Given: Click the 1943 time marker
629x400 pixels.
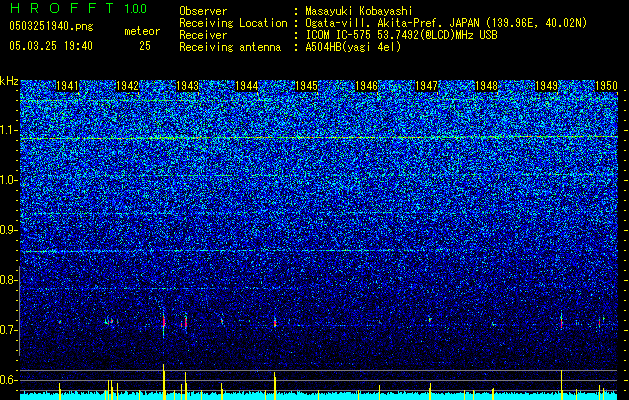Looking at the screenshot, I should point(187,86).
